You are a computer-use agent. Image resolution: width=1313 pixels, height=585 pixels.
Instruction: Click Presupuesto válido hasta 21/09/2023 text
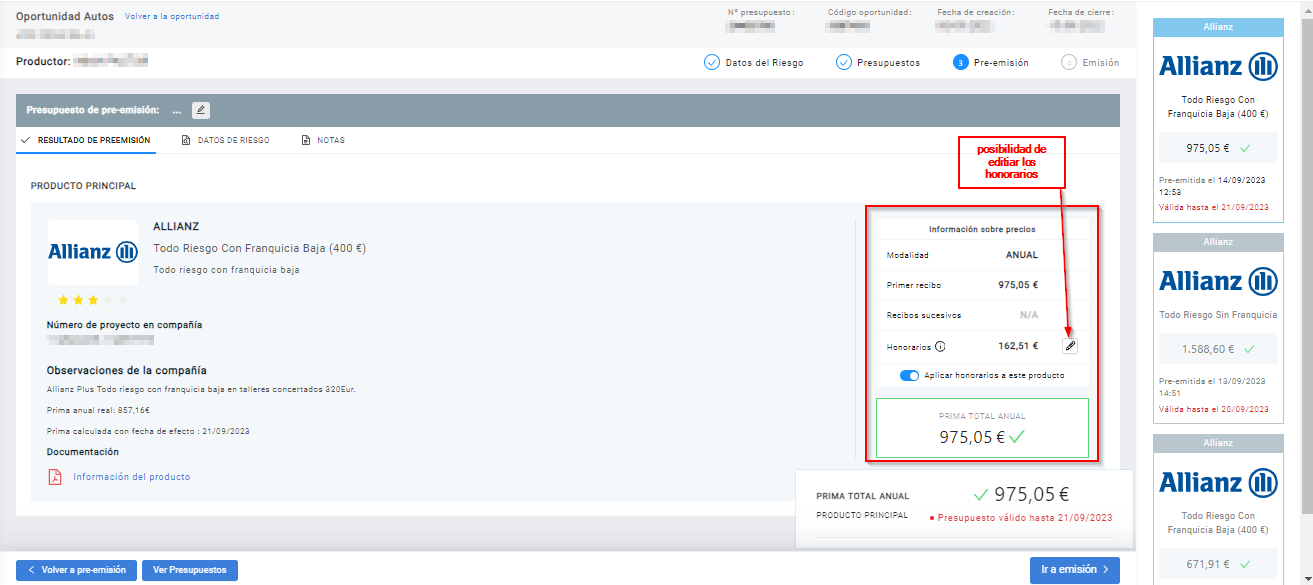(x=1025, y=518)
